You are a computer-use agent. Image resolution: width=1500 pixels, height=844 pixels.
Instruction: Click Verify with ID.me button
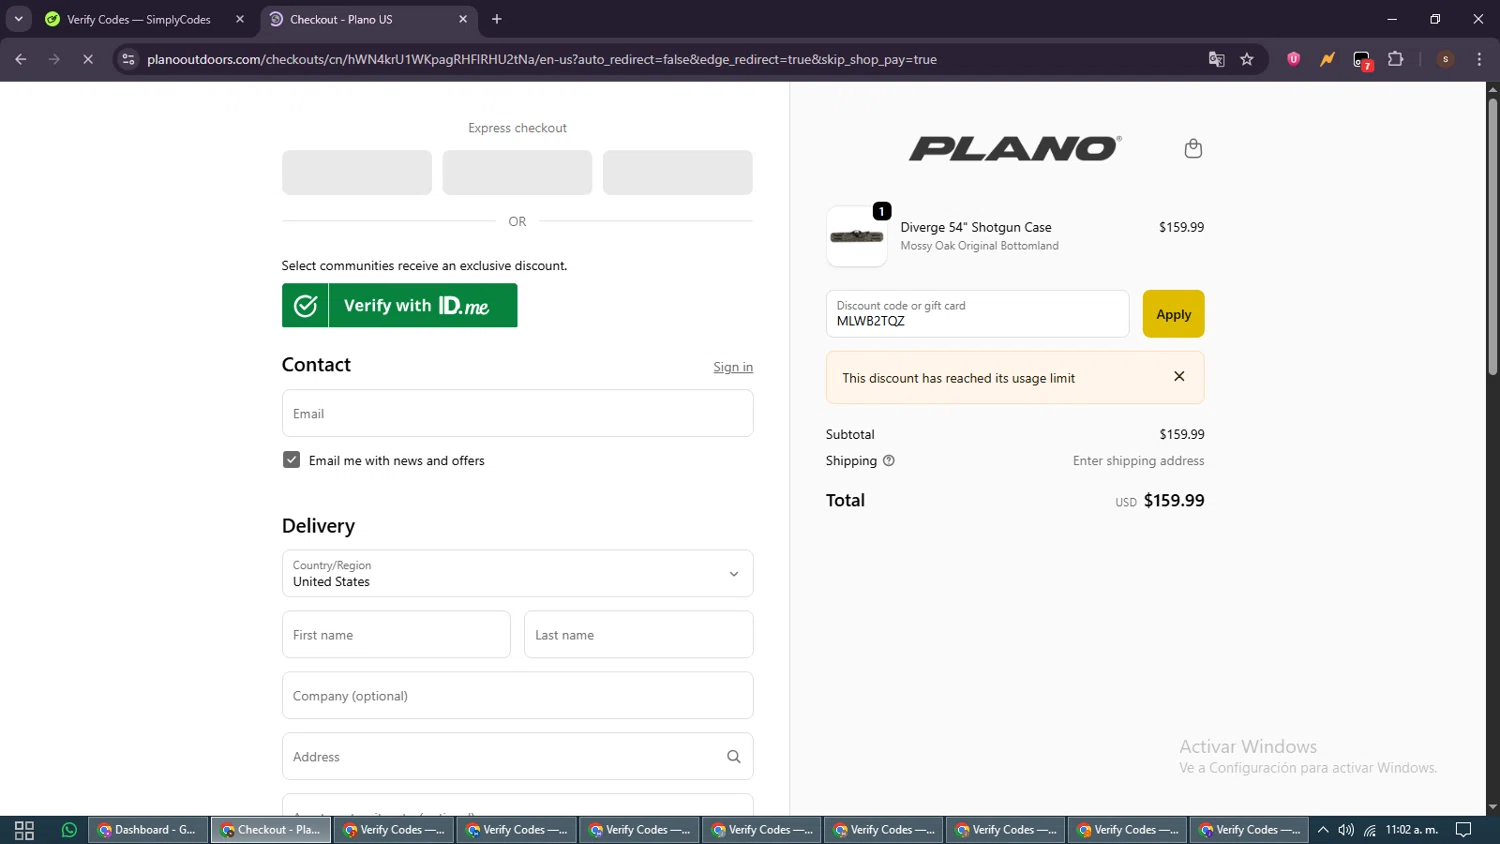pos(399,305)
